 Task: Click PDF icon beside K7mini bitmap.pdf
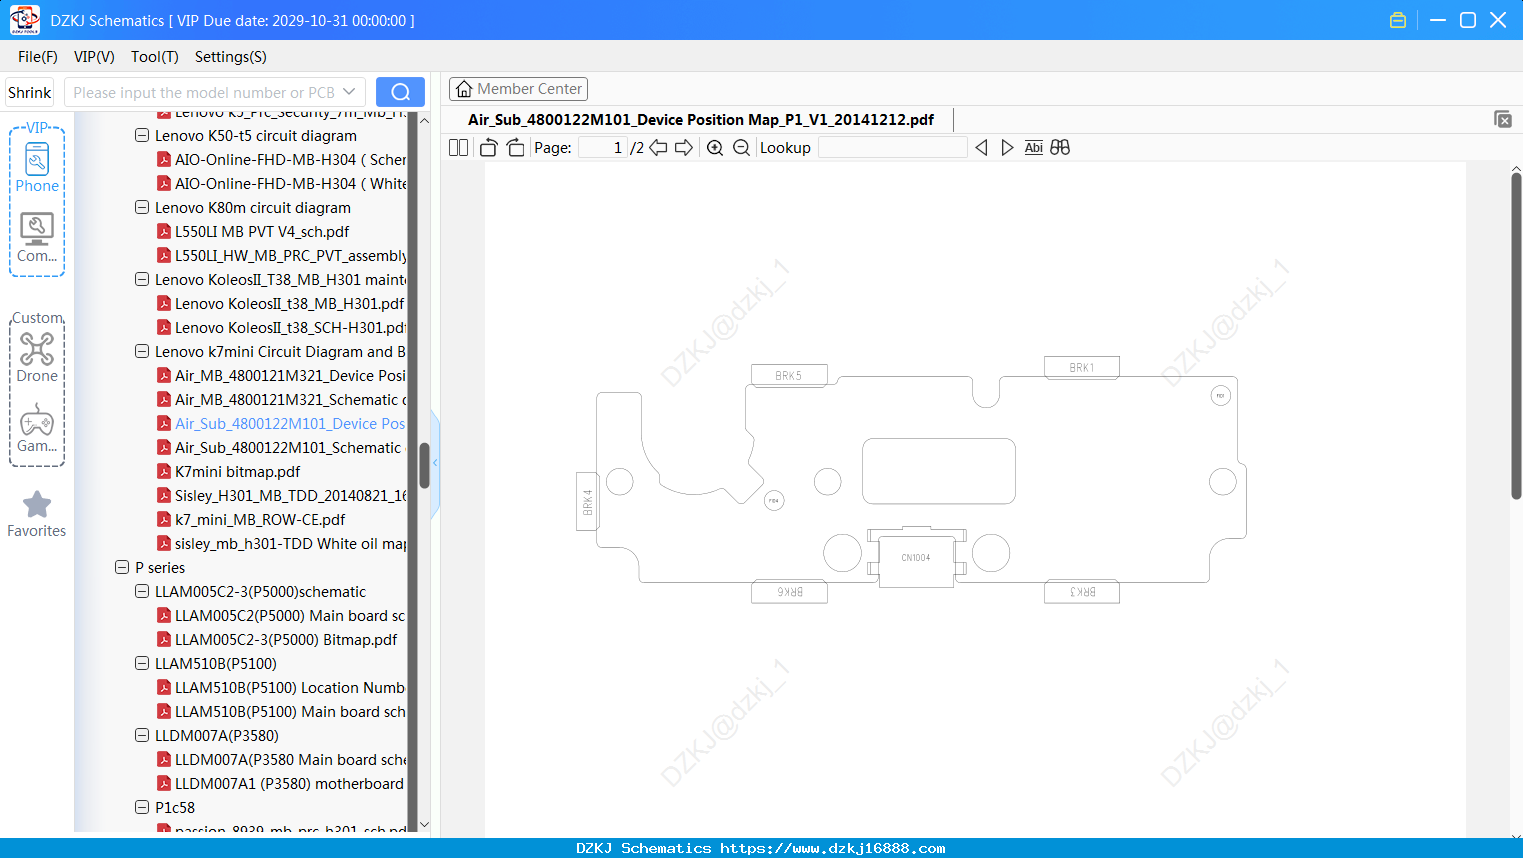pyautogui.click(x=164, y=471)
